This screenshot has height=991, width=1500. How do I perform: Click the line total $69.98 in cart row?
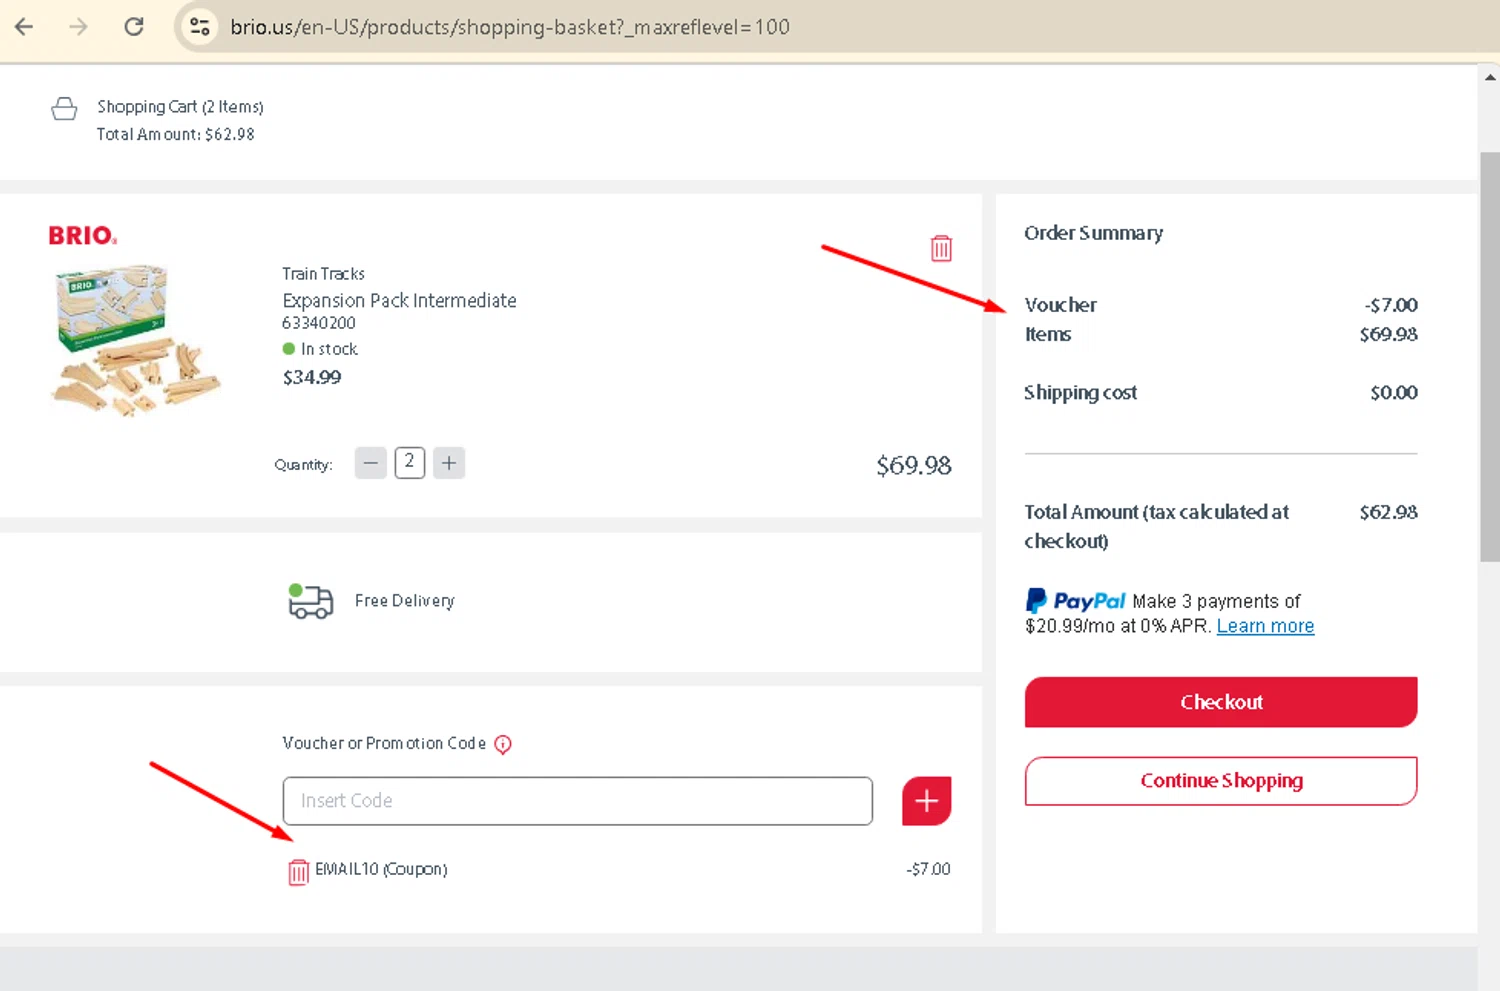pos(914,466)
